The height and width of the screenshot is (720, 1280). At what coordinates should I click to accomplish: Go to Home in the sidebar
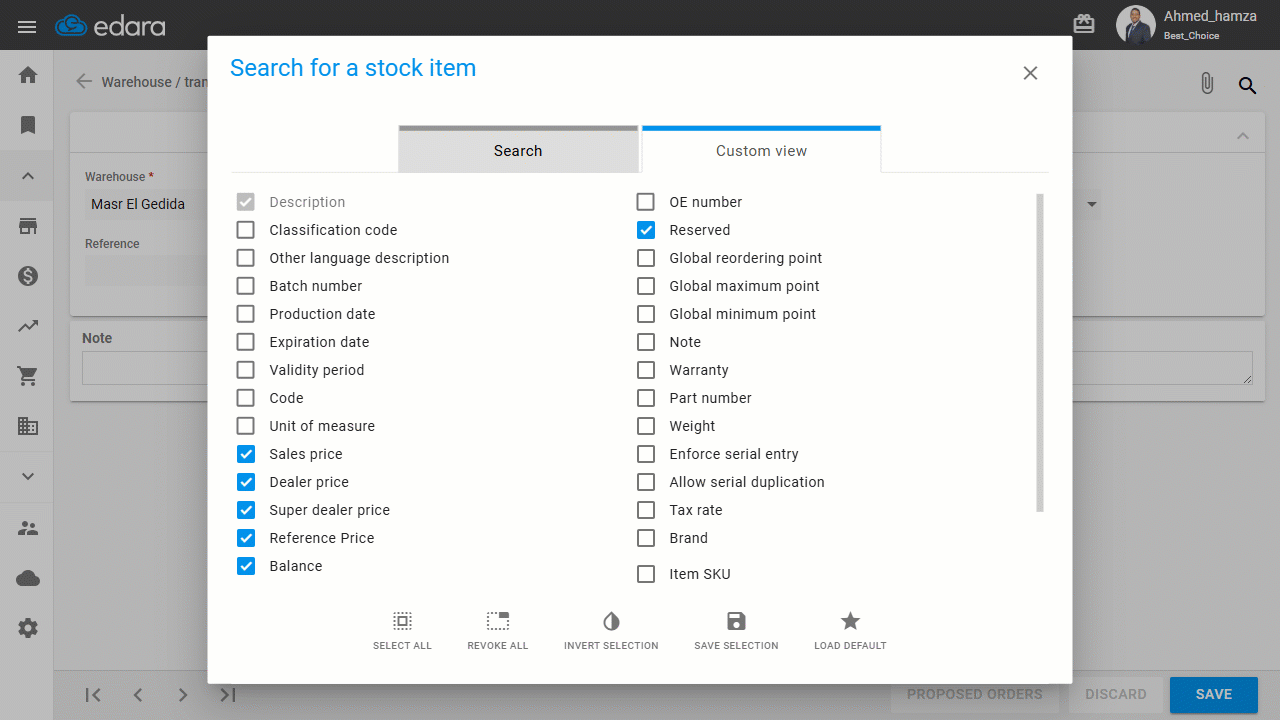pos(28,75)
